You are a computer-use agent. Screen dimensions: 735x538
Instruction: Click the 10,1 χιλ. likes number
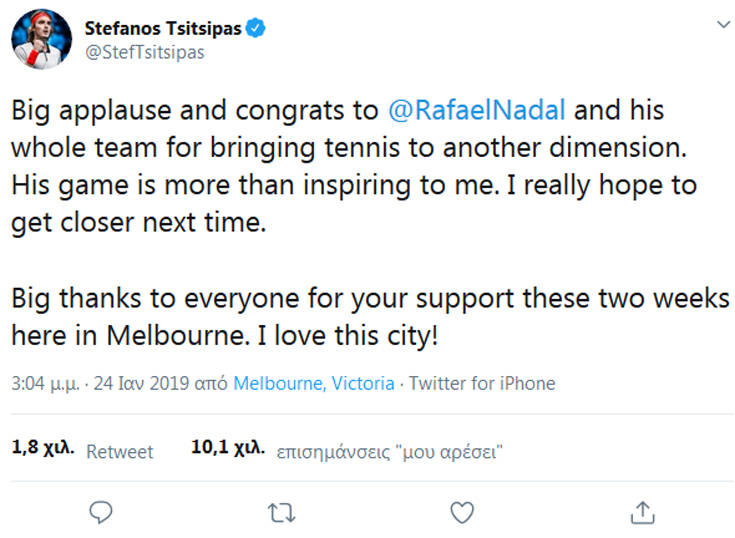point(227,450)
